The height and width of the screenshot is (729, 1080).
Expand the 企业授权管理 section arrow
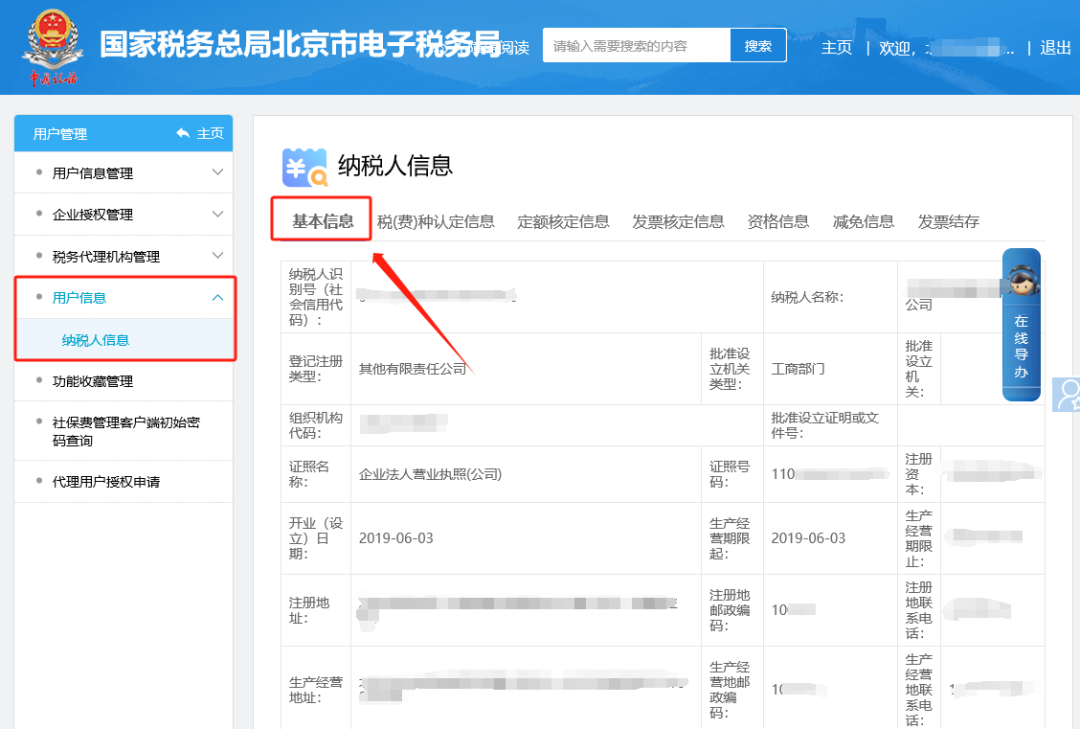point(217,214)
